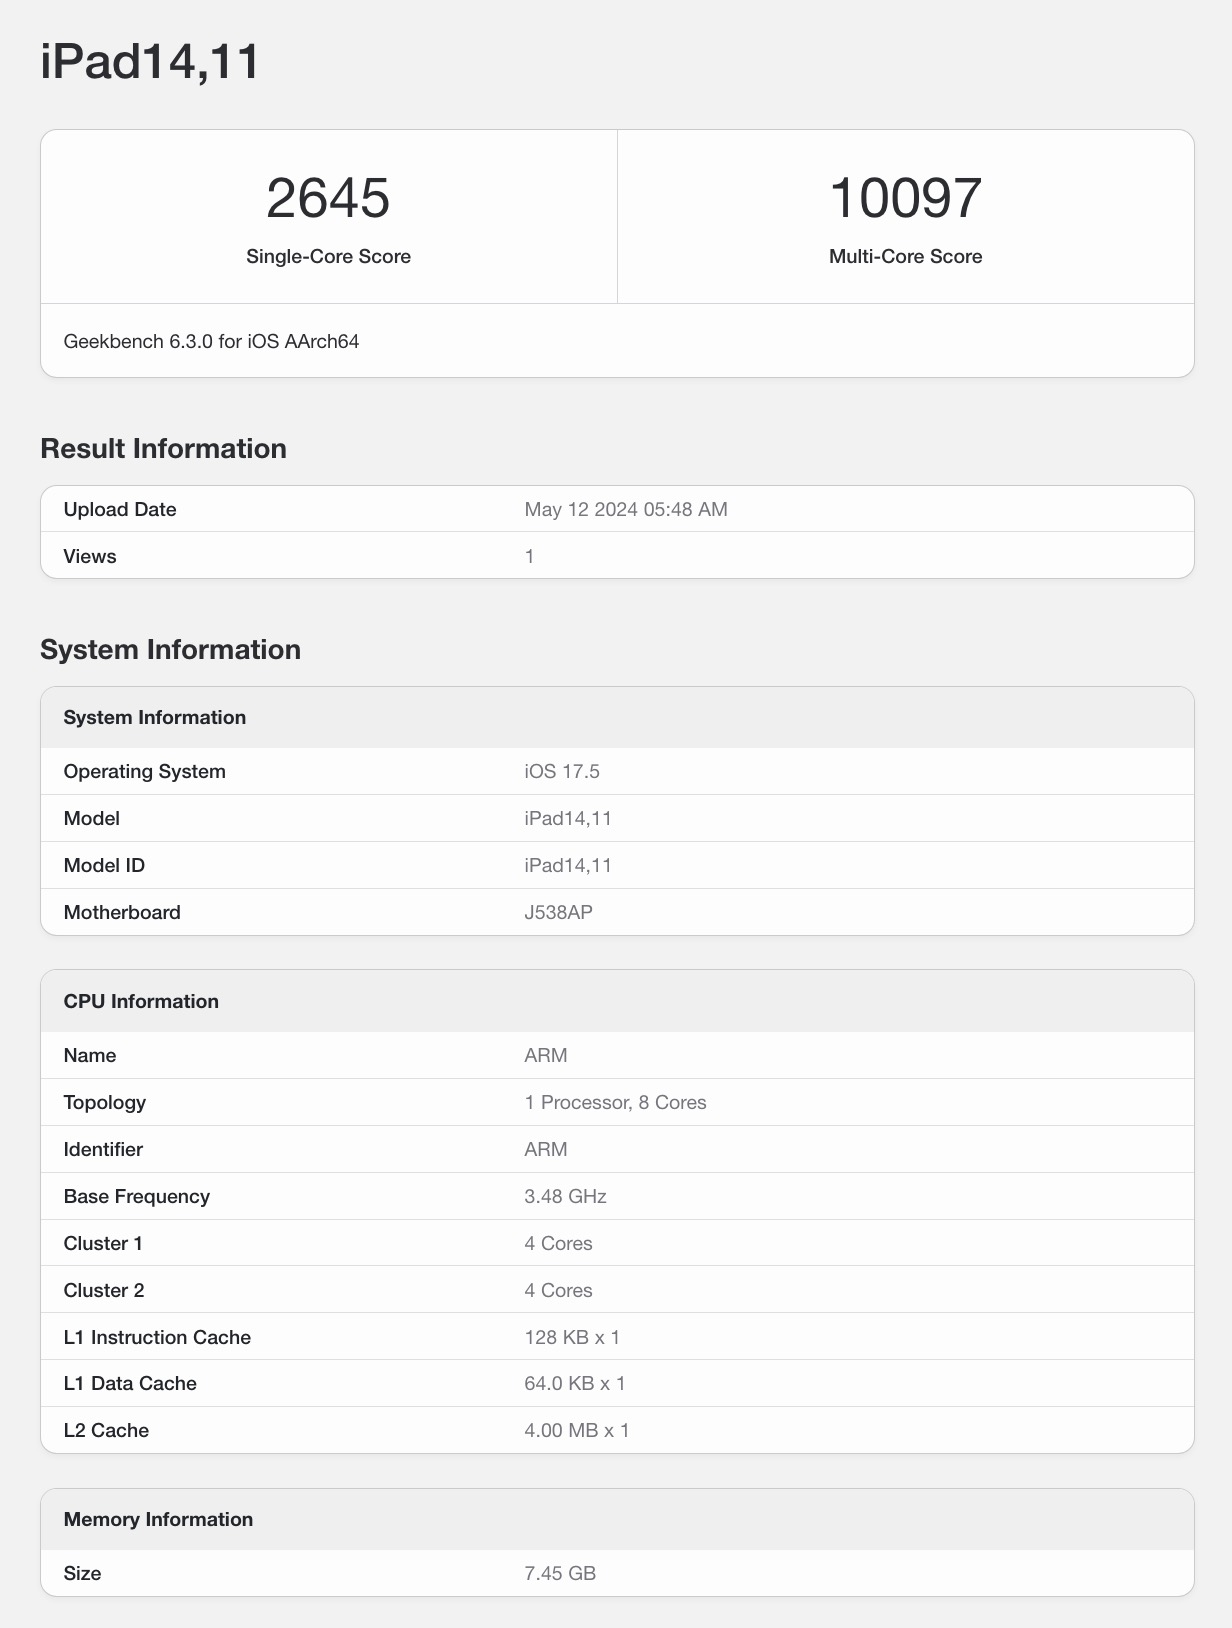
Task: Select the iOS 17.5 operating system value
Action: point(561,772)
